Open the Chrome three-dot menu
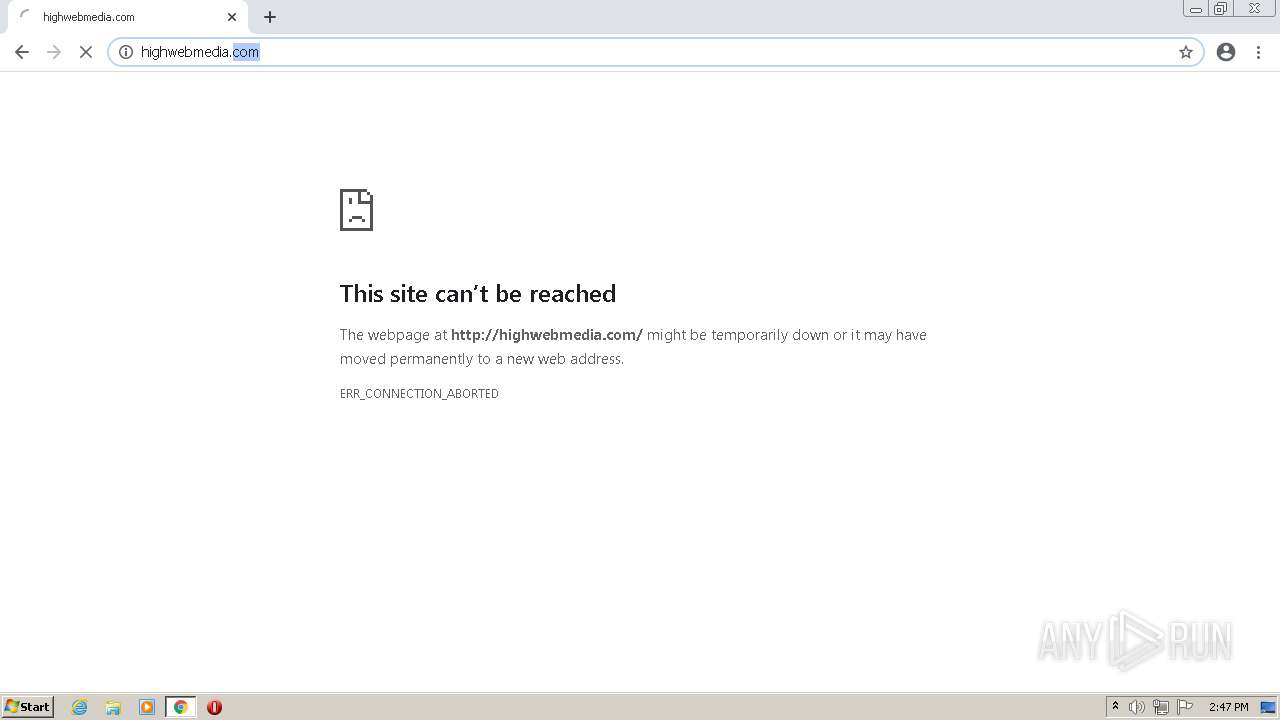Viewport: 1280px width, 720px height. 1258,52
